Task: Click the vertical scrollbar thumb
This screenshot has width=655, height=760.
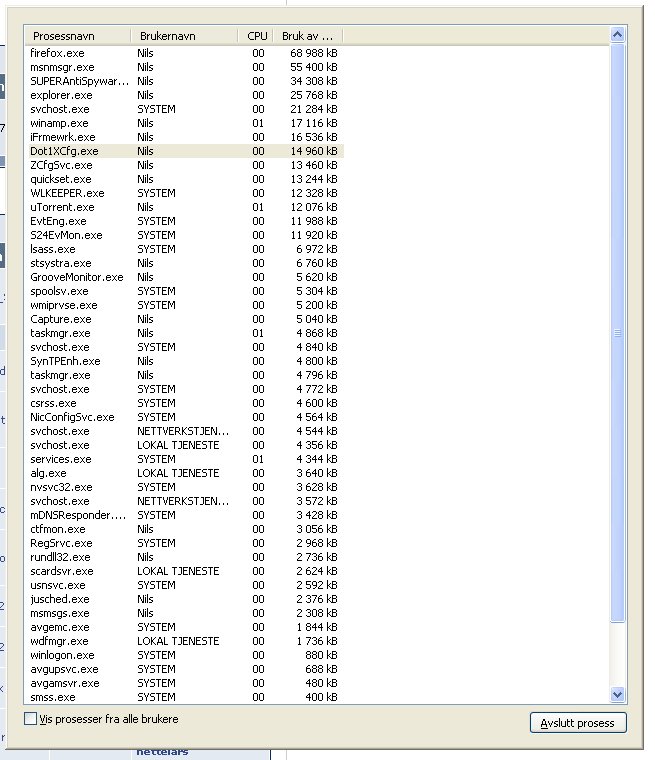Action: point(617,332)
